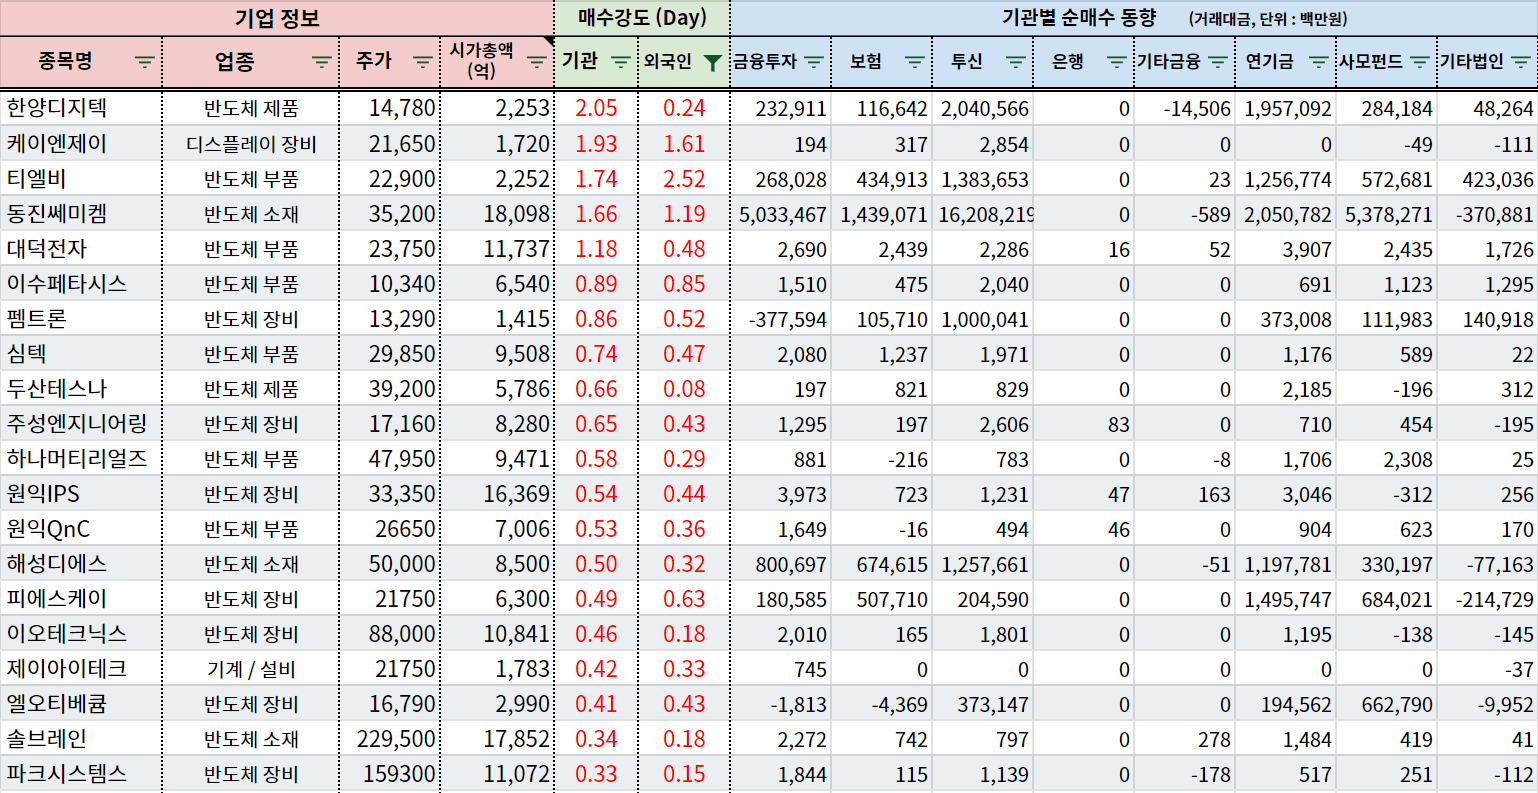Select the foreigner strength value 1.61
The image size is (1538, 793).
tap(684, 143)
